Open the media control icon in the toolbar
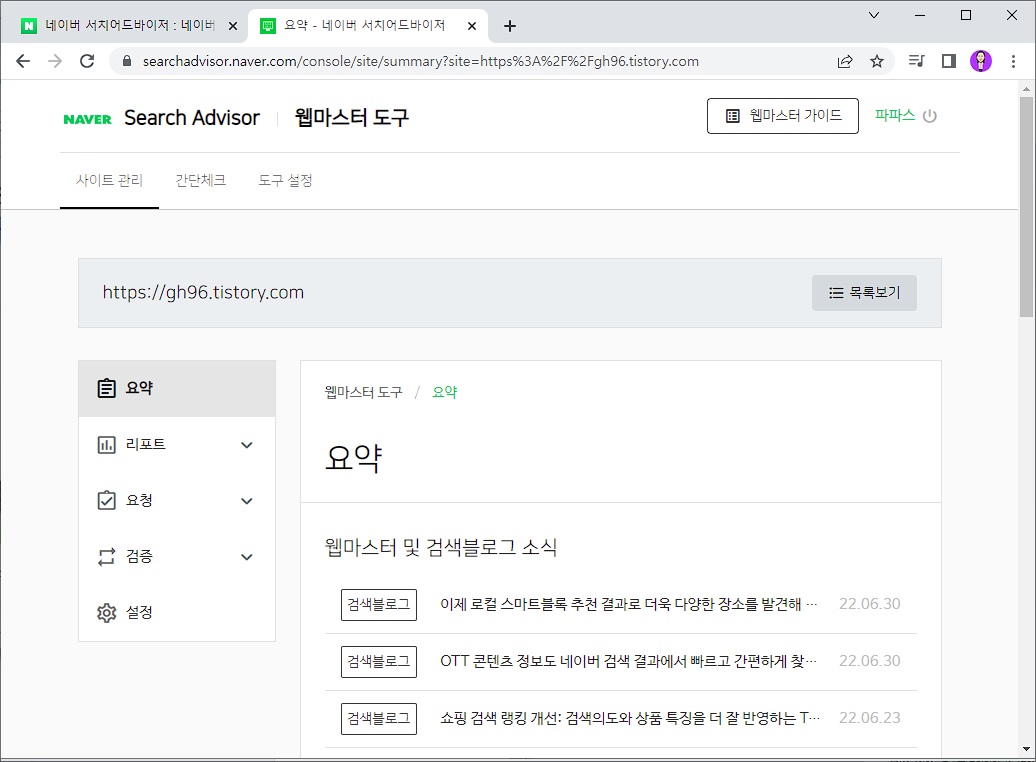The image size is (1036, 762). click(x=916, y=61)
